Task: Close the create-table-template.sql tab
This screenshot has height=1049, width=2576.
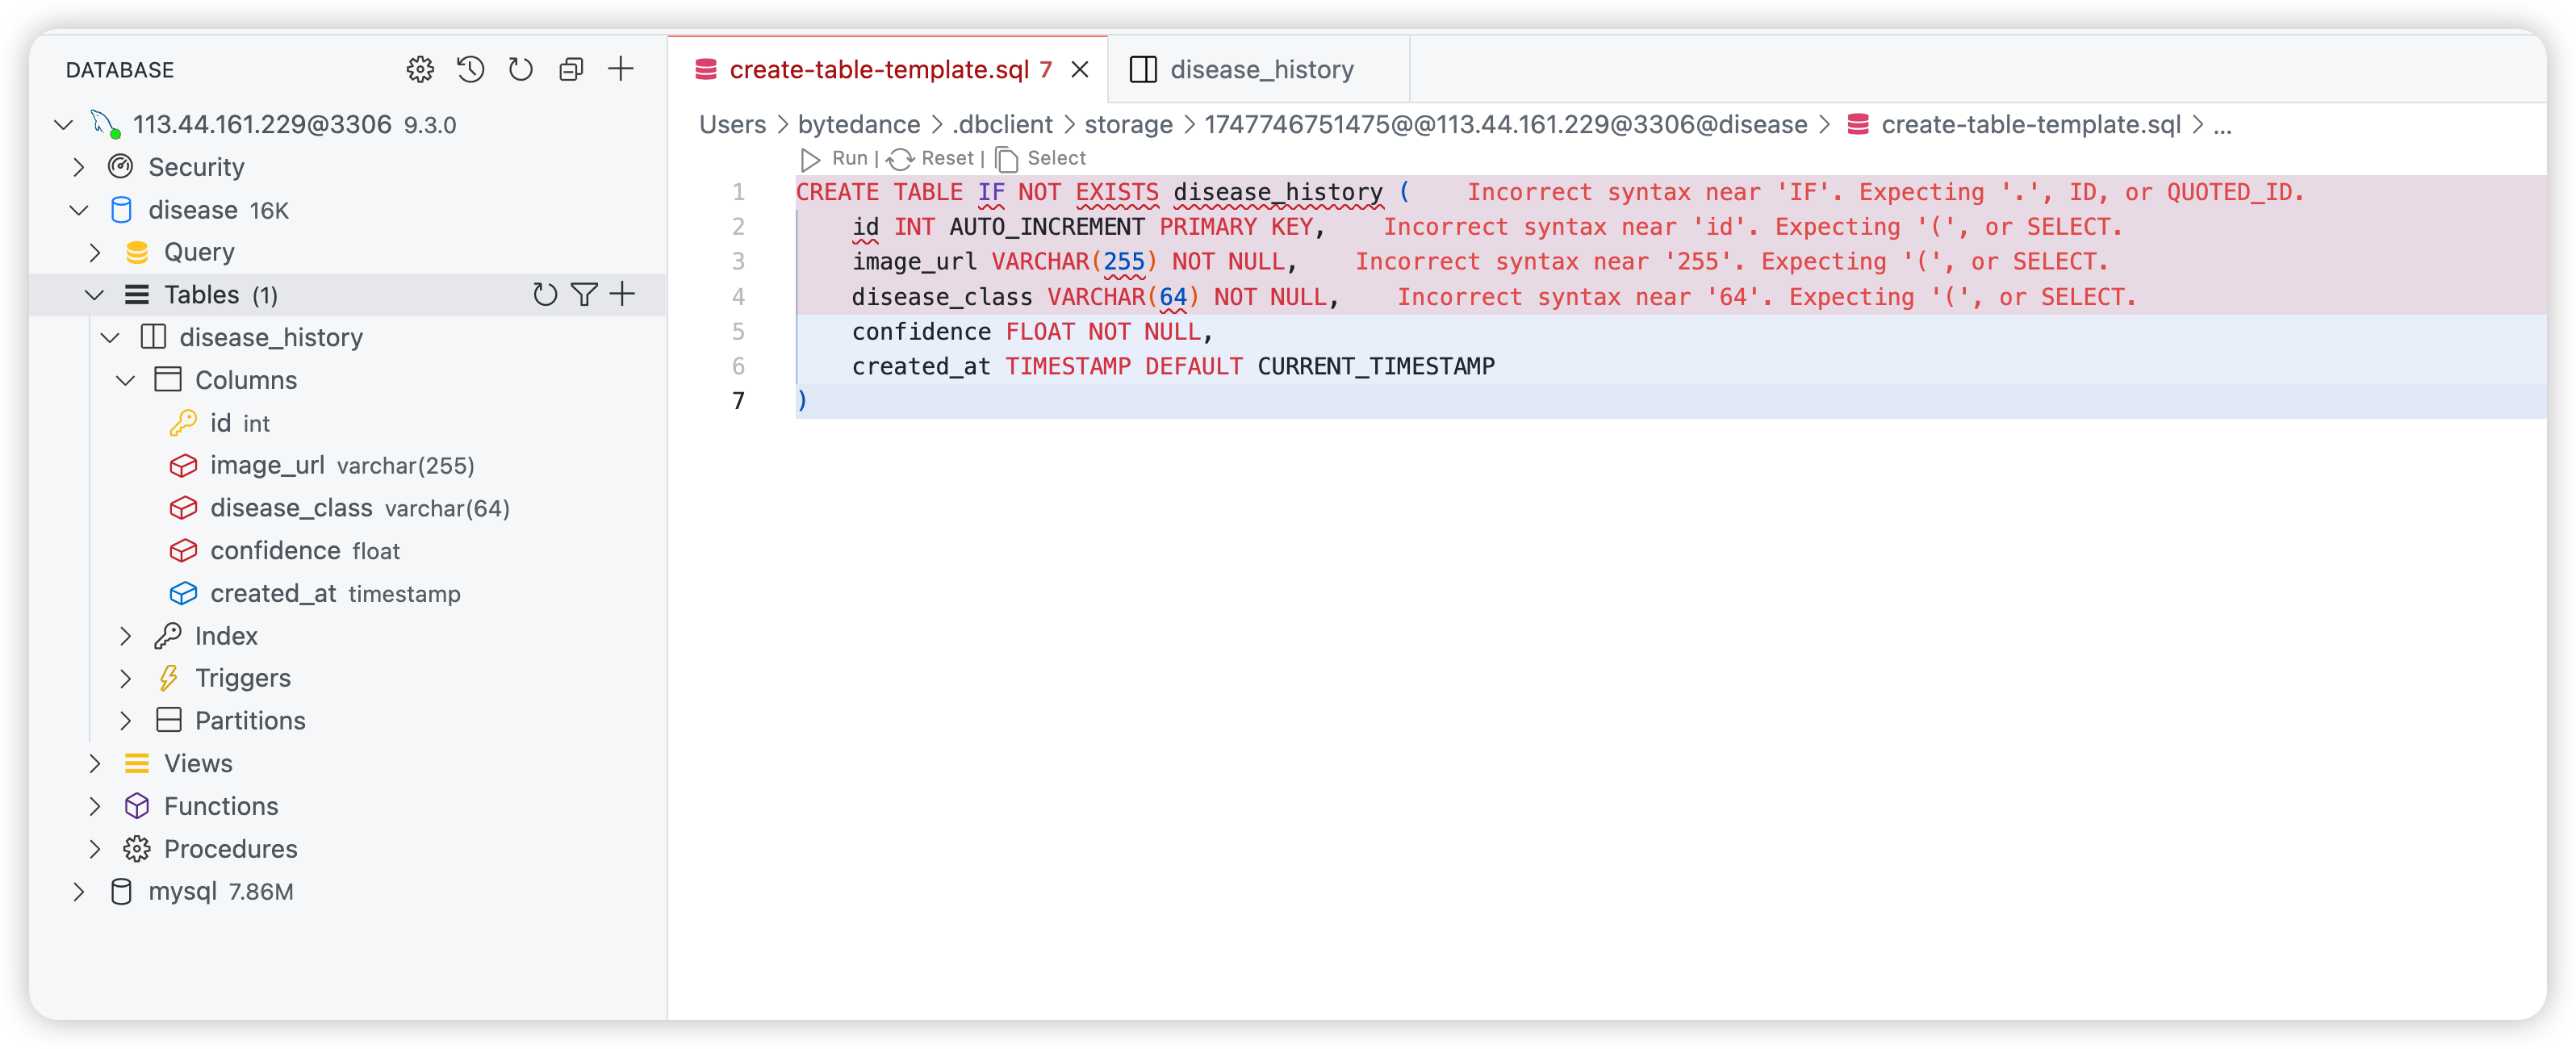Action: (1080, 69)
